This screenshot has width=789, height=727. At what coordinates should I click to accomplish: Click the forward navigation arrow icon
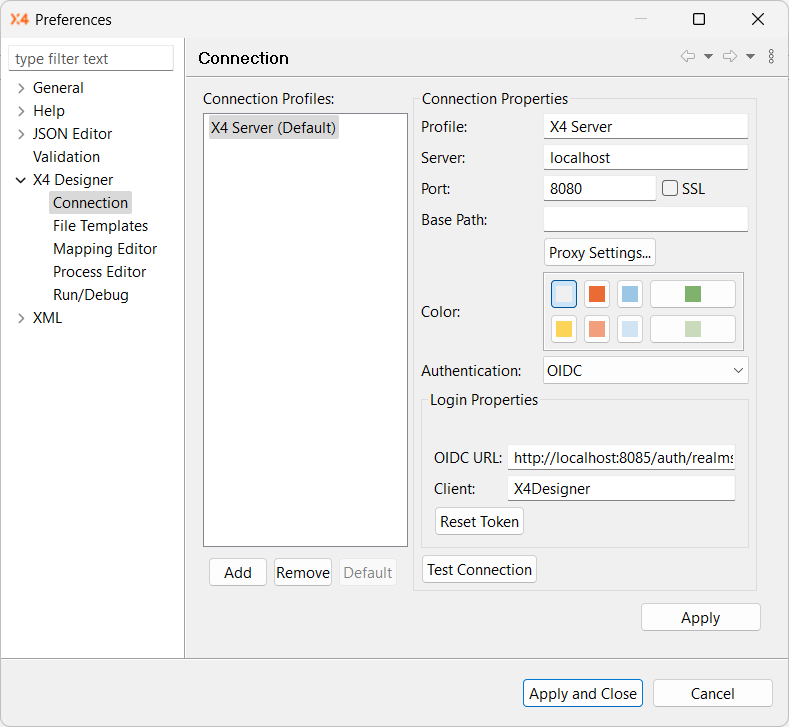(x=730, y=57)
